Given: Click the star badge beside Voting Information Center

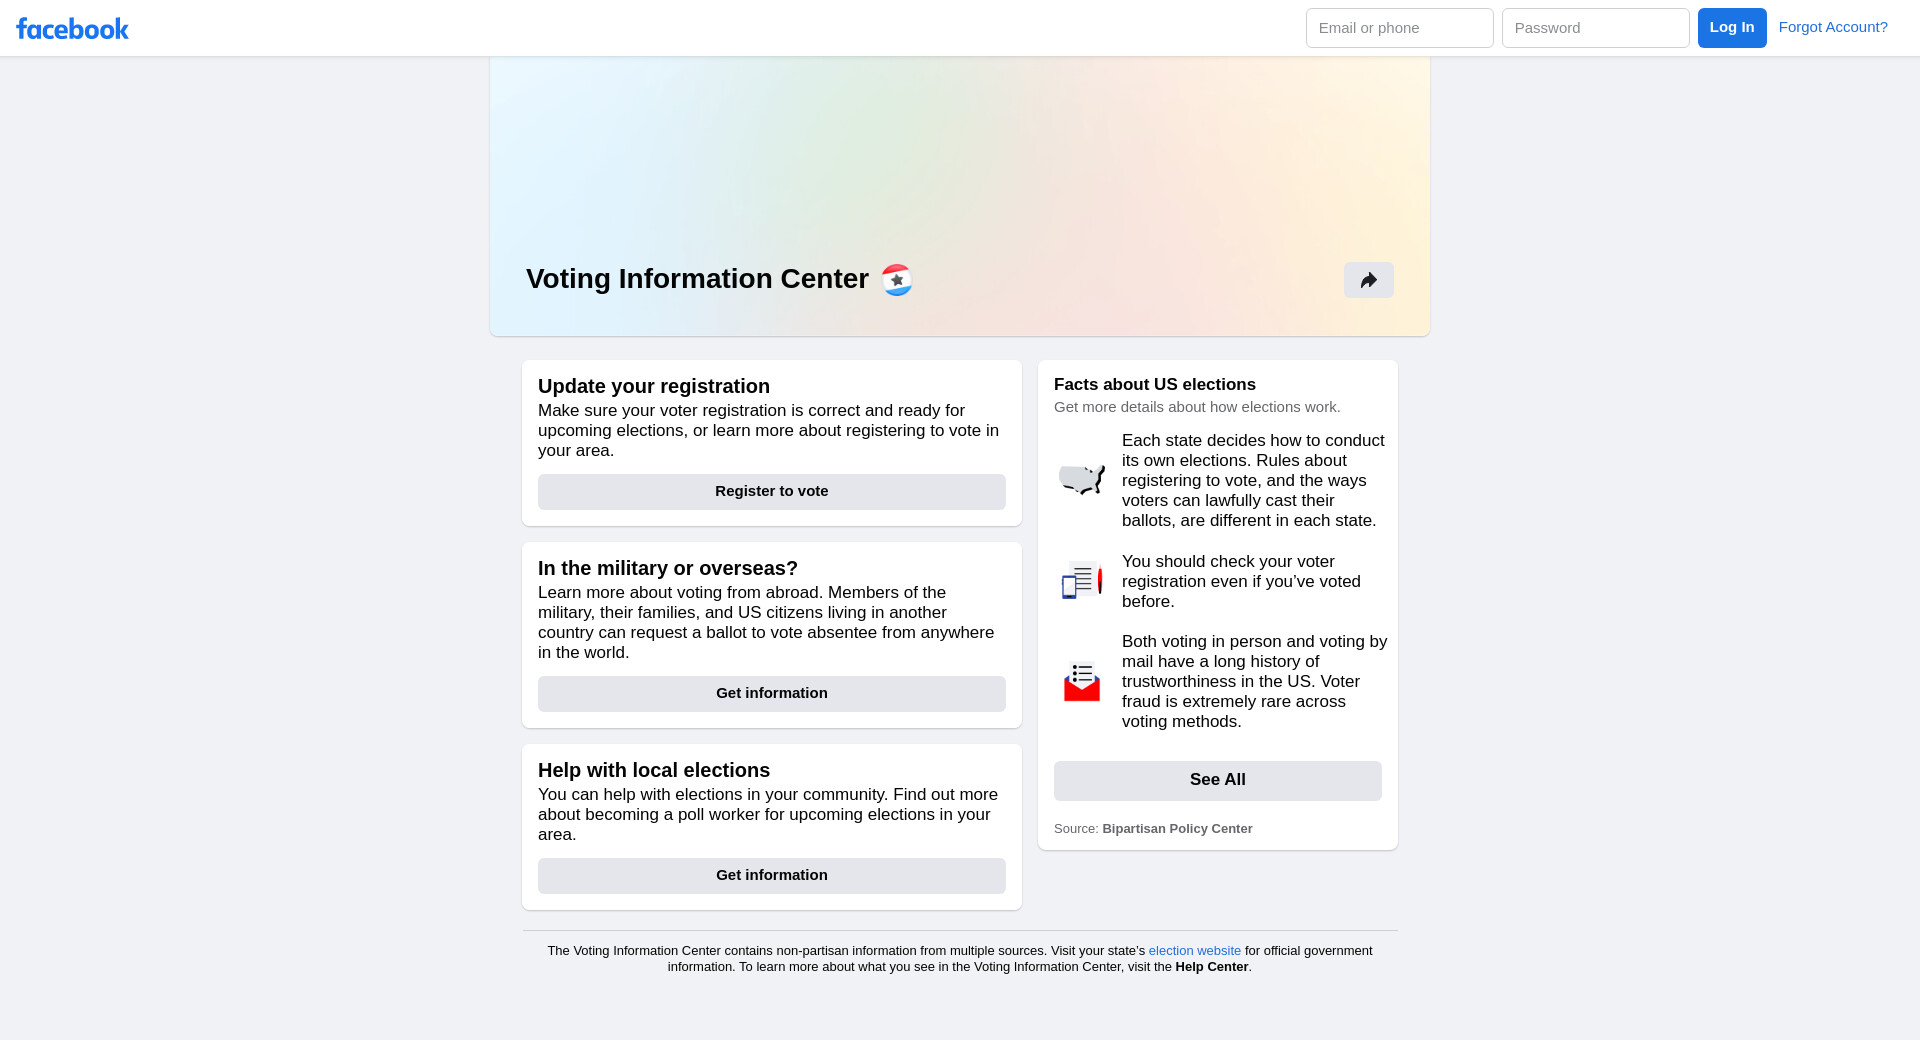Looking at the screenshot, I should pos(896,280).
